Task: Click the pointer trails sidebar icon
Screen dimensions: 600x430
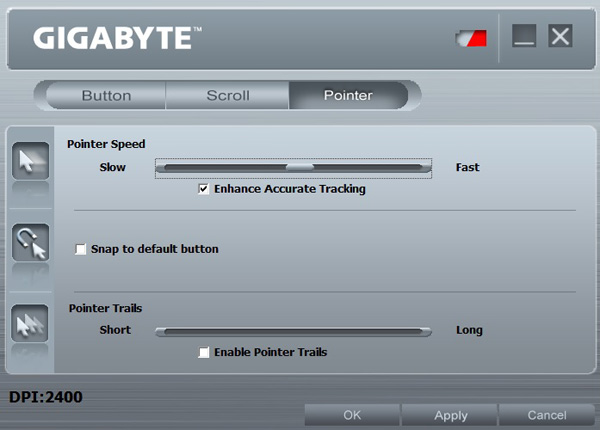Action: (30, 323)
